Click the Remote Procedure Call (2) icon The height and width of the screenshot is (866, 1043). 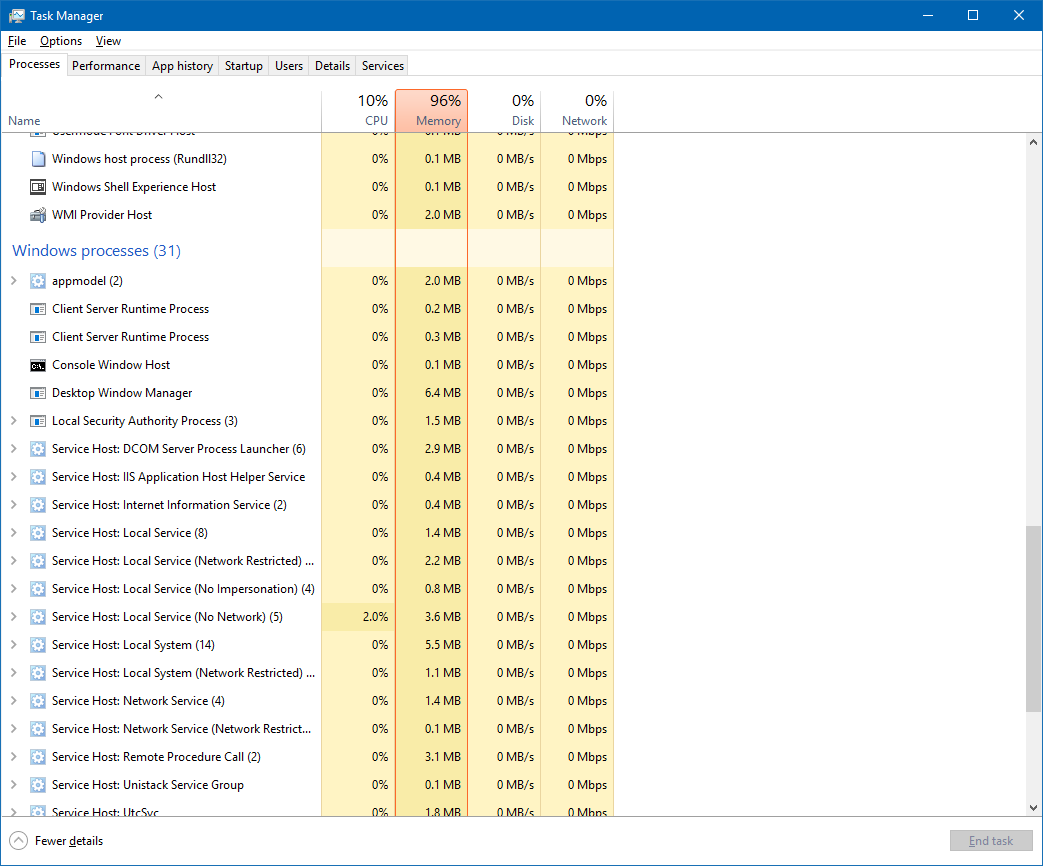click(x=39, y=757)
